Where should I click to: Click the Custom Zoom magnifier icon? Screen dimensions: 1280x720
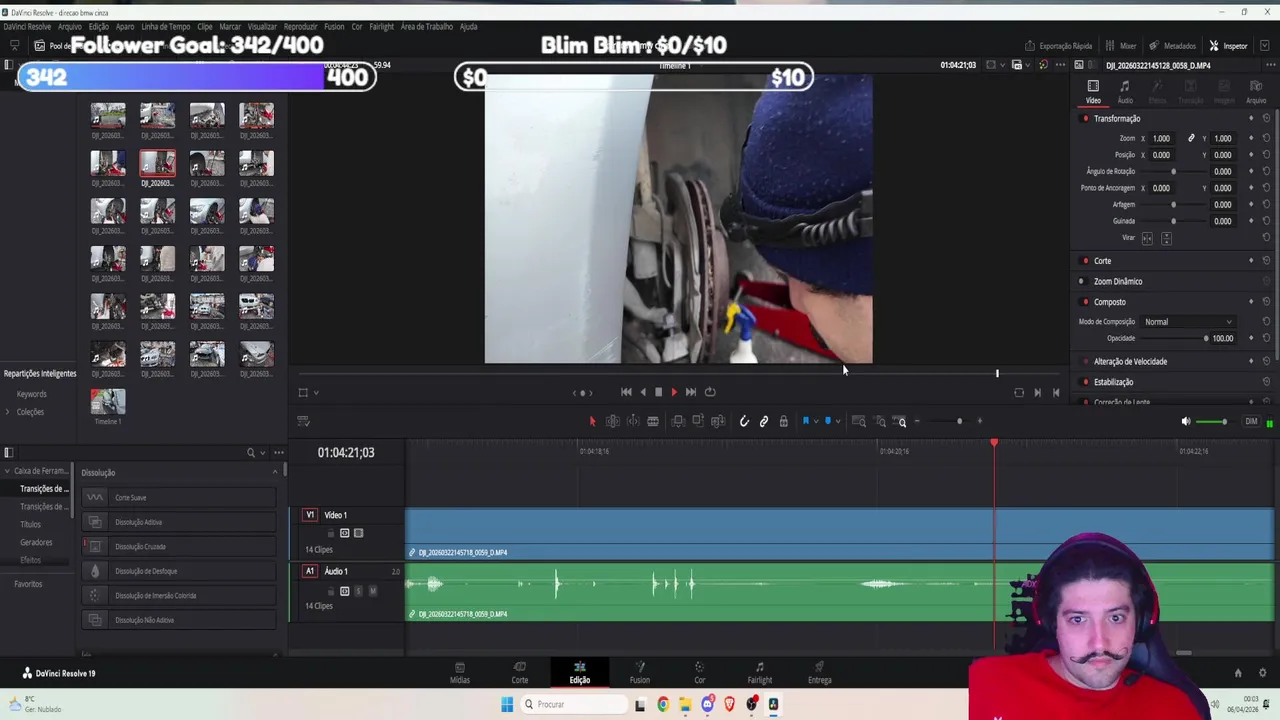tap(901, 422)
